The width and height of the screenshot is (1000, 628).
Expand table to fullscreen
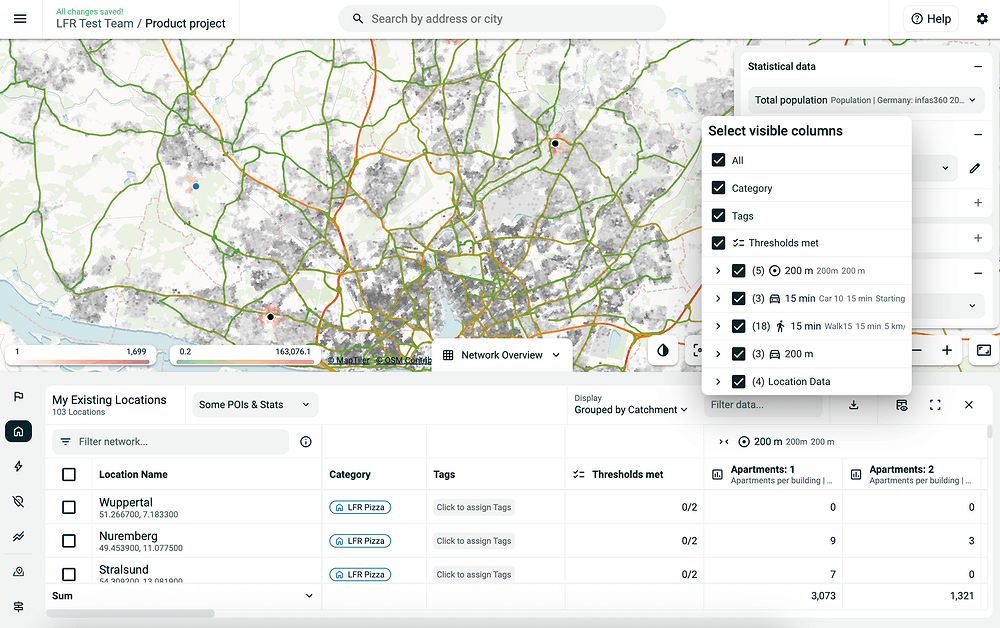pos(935,405)
